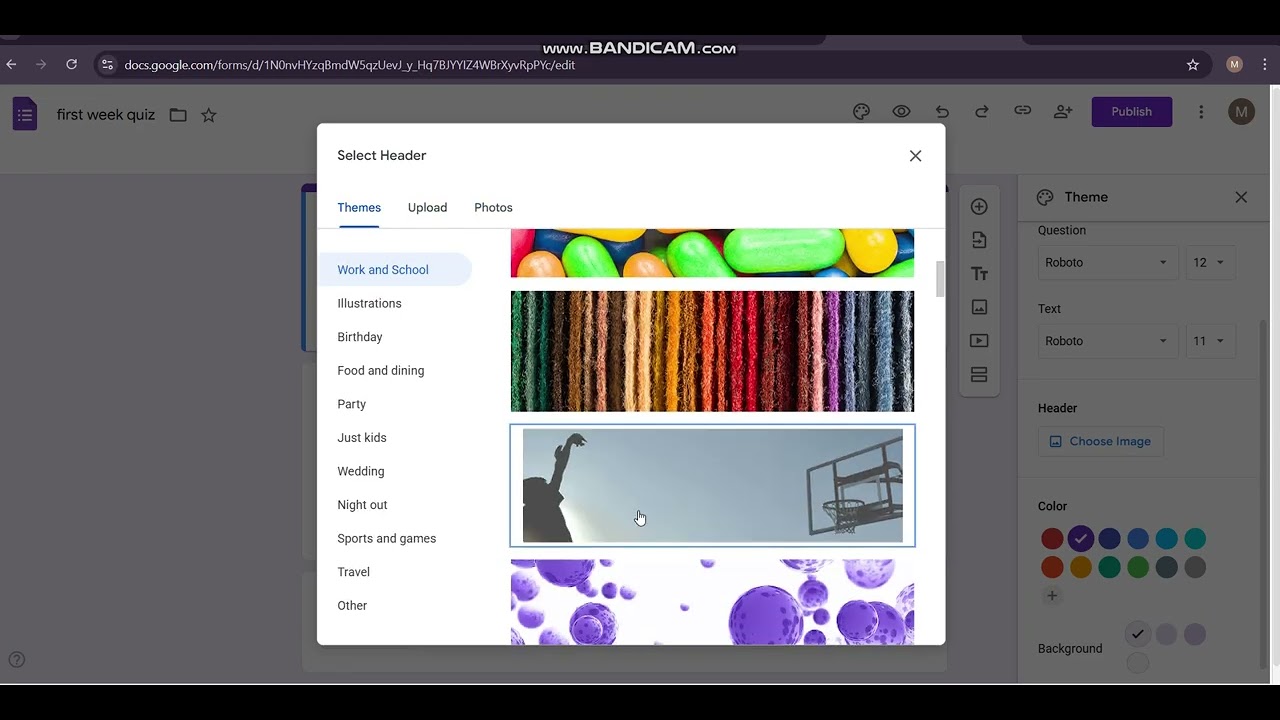The height and width of the screenshot is (720, 1280).
Task: Pick the red theme color
Action: coord(1052,539)
